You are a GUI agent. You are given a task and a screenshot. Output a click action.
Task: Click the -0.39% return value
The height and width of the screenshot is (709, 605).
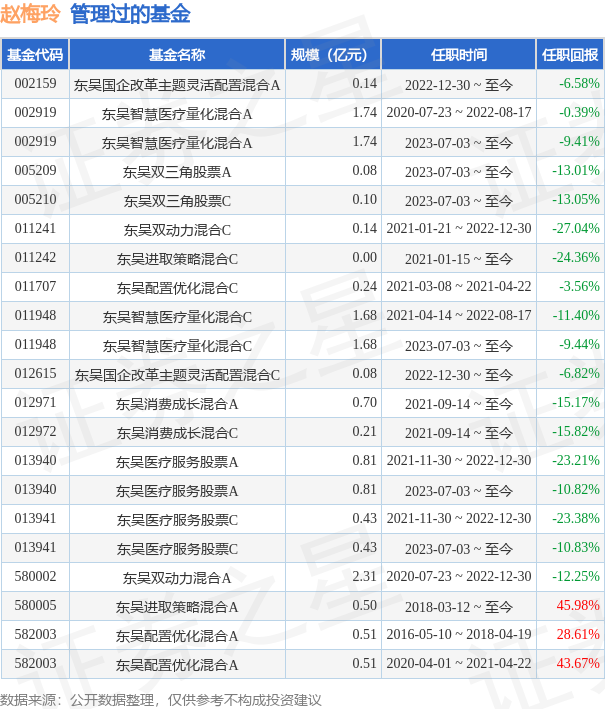(x=579, y=113)
